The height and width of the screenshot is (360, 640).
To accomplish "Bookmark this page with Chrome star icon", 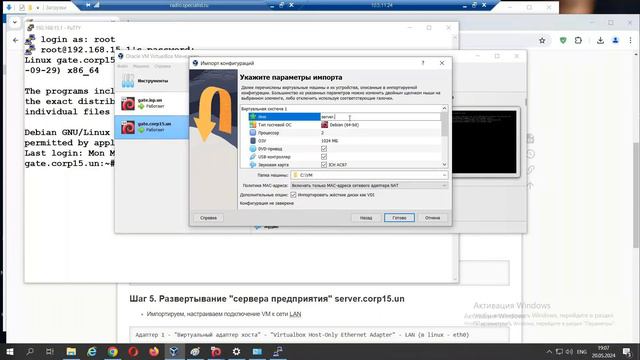I will [542, 40].
